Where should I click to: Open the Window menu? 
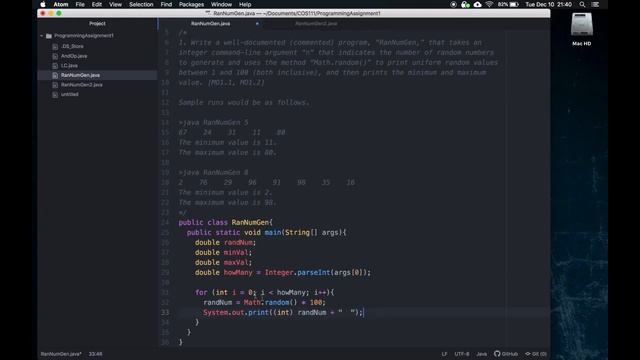[x=221, y=4]
